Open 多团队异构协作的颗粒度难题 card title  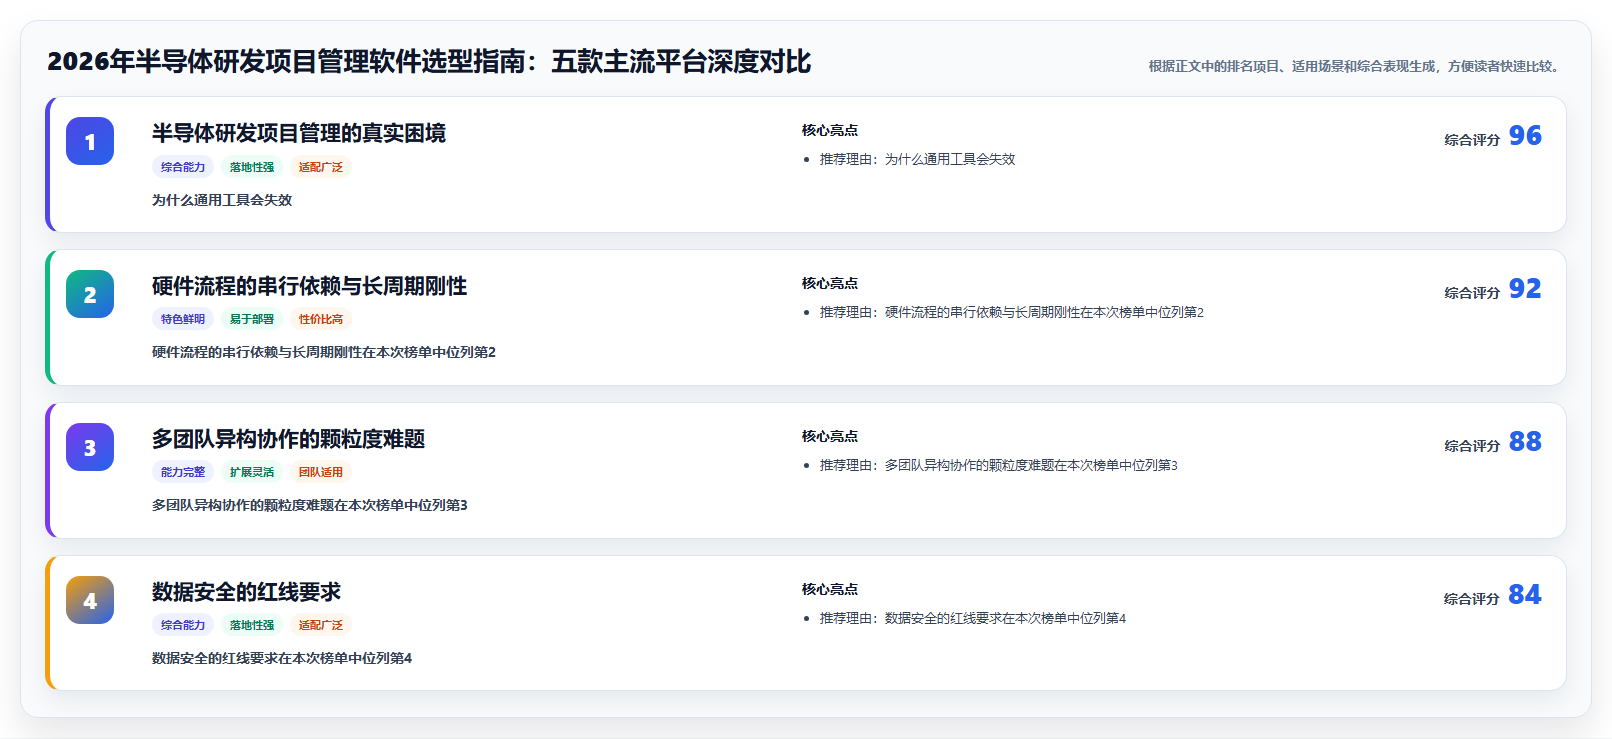click(x=288, y=439)
